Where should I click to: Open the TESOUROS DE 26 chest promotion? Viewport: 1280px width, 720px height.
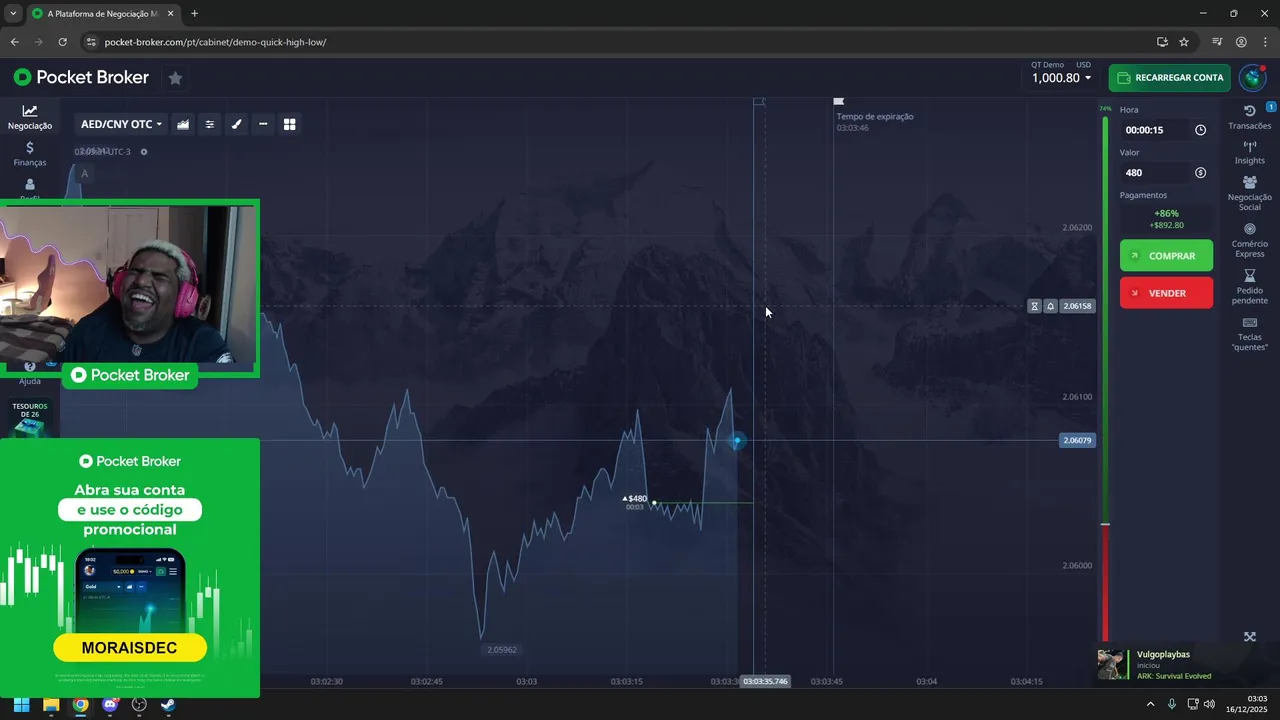click(x=30, y=420)
